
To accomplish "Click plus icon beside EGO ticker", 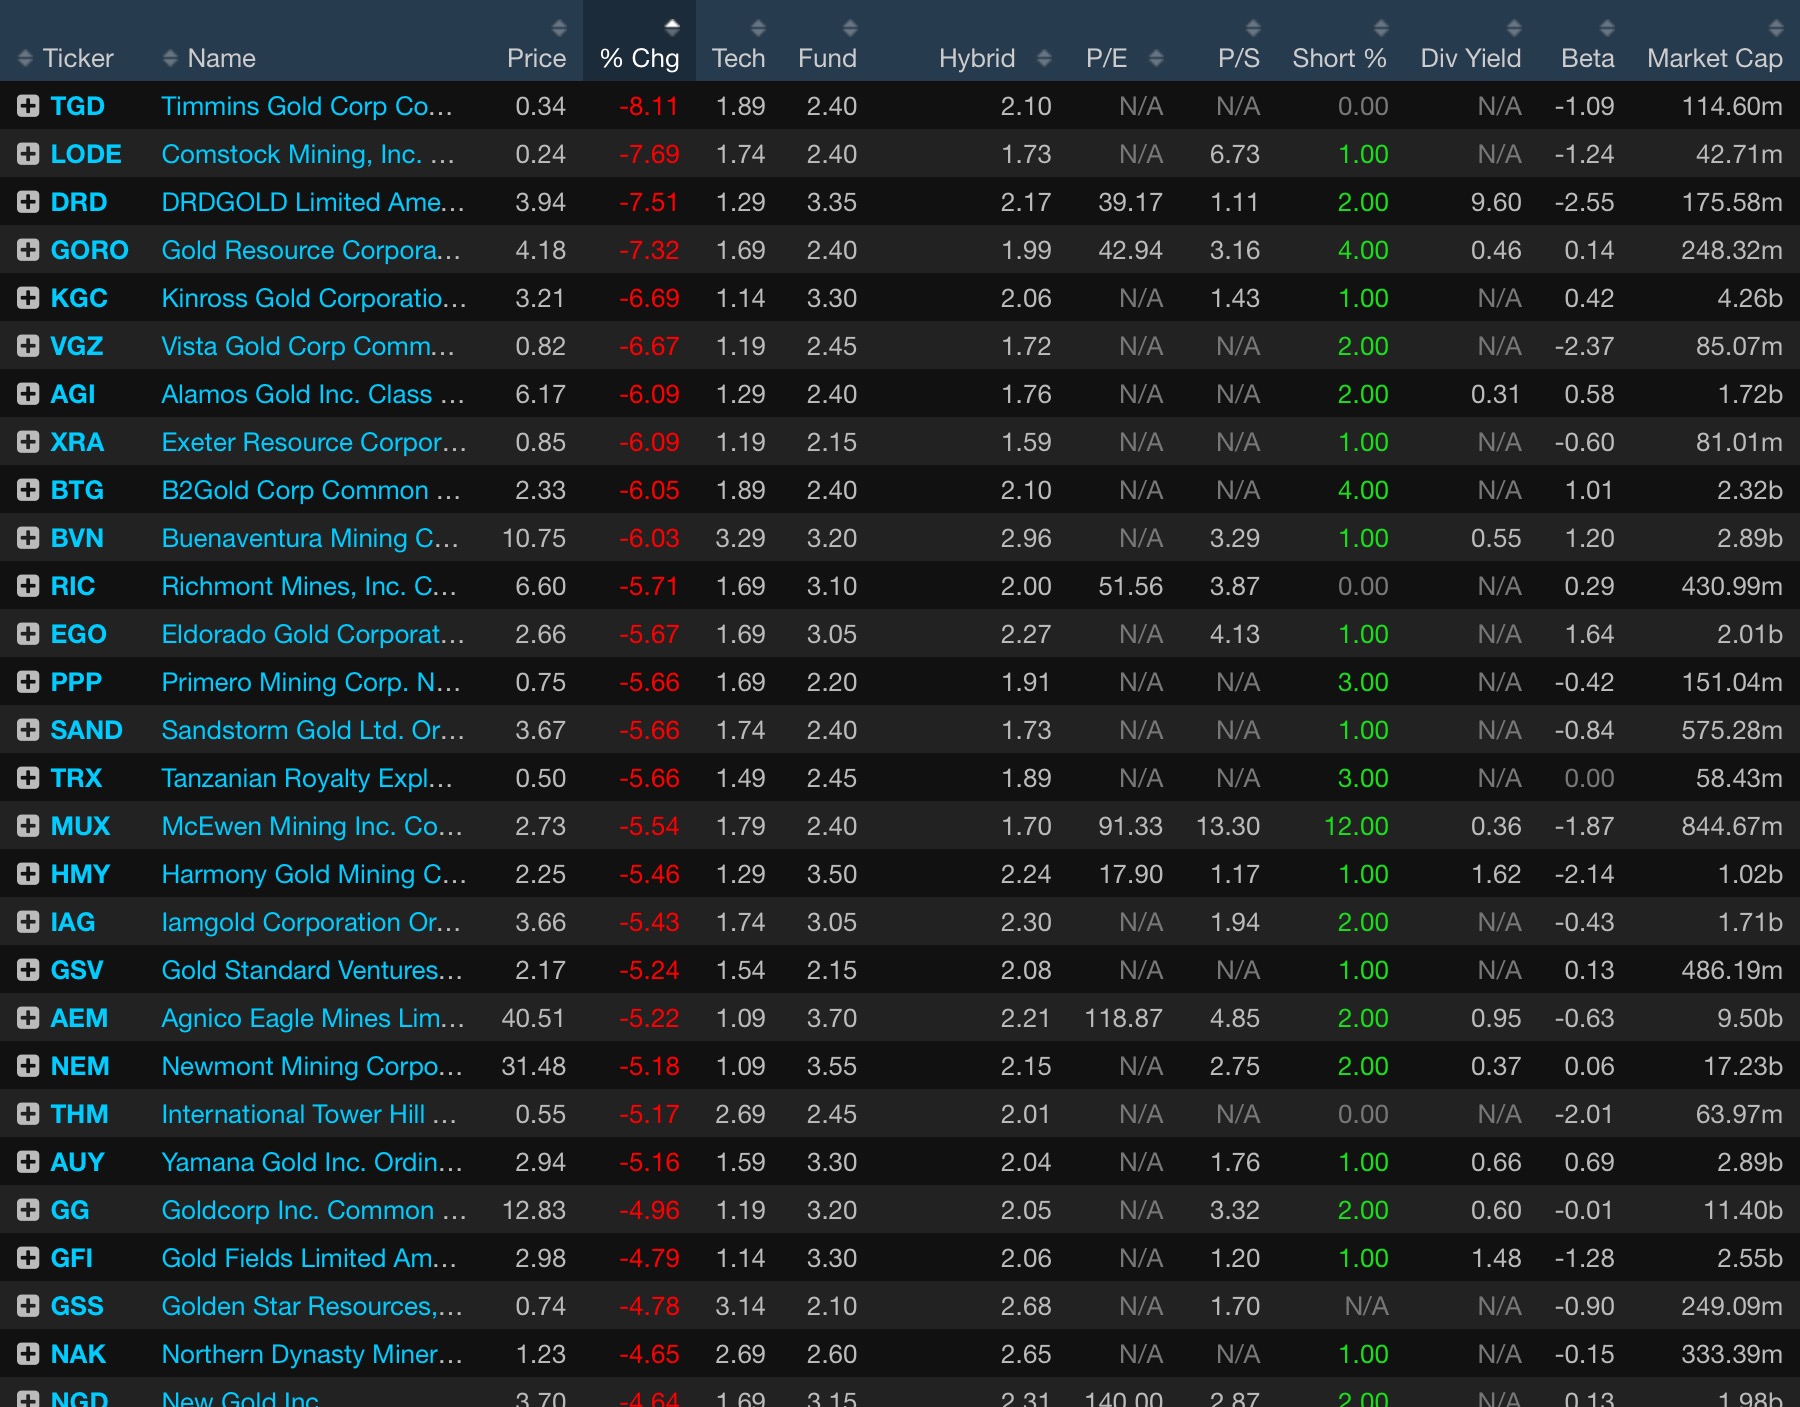I will [28, 634].
